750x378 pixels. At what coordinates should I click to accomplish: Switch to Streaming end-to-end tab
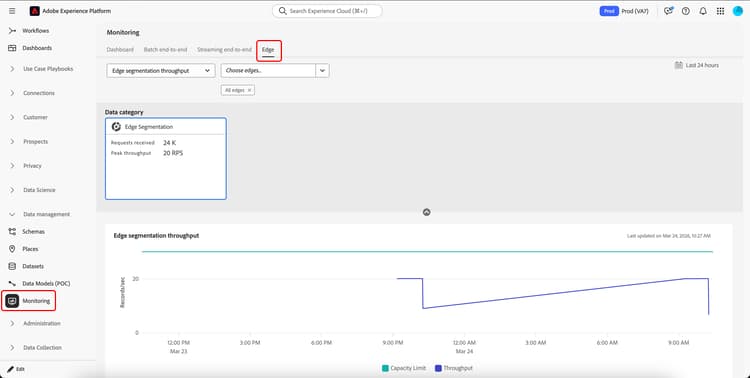click(224, 50)
